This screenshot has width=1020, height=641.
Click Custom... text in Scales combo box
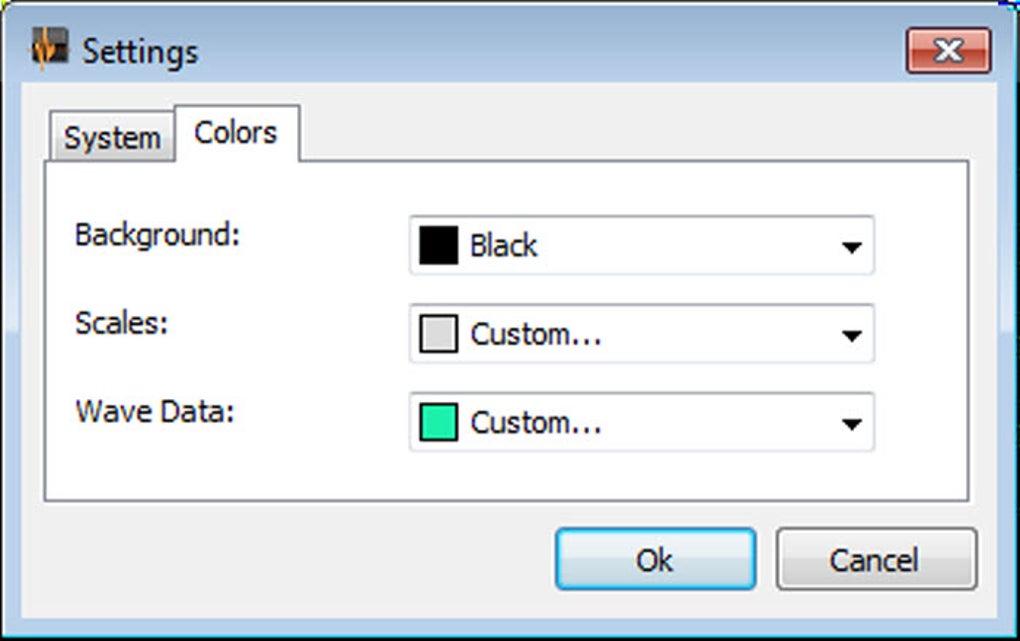(x=535, y=334)
